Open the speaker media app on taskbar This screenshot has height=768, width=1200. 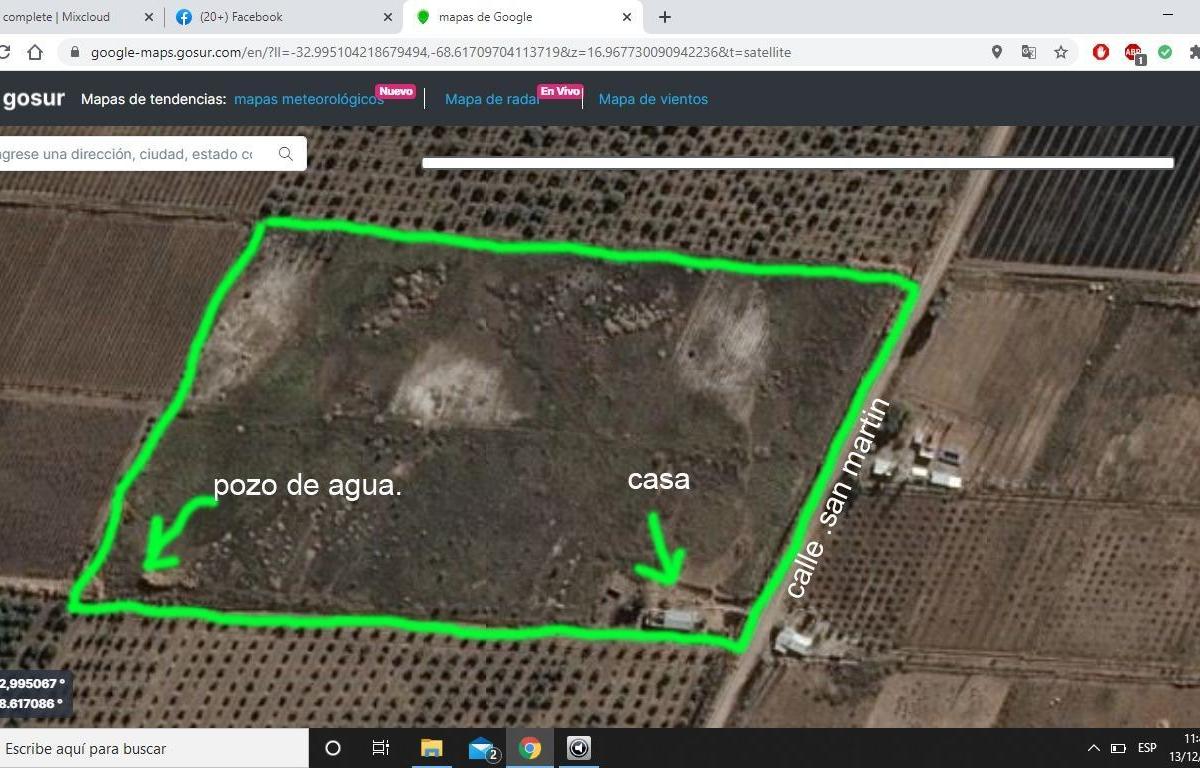(x=579, y=748)
